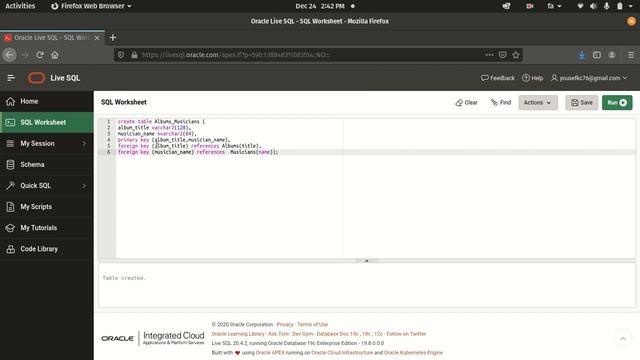Click the microphone icon in the top bar
The image size is (640, 360).
pos(607,6)
